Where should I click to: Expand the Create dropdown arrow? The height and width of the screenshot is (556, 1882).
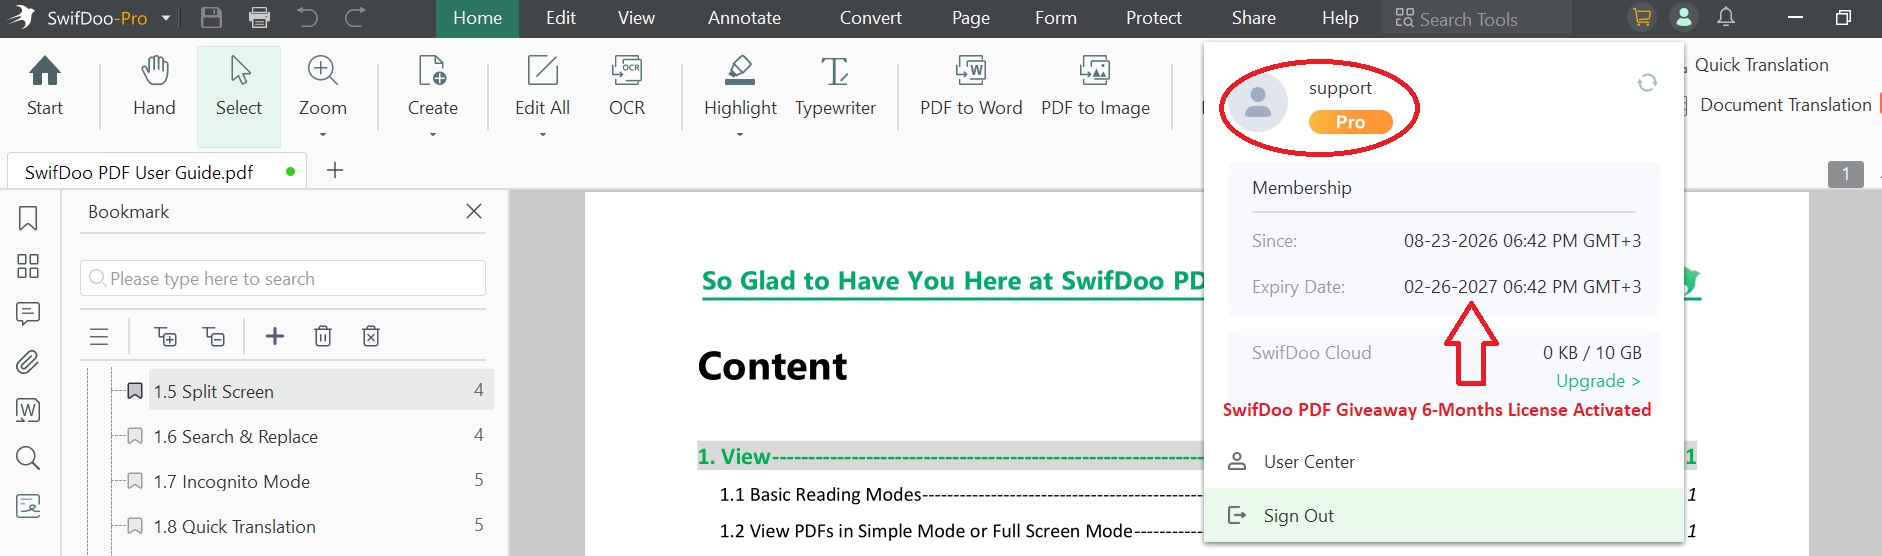[432, 134]
